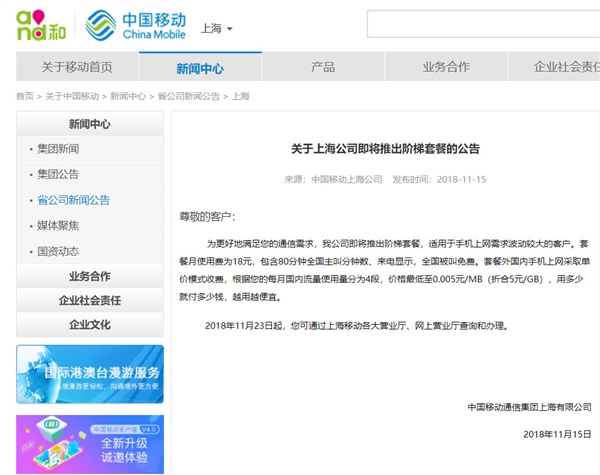The width and height of the screenshot is (600, 475).
Task: Select the 业务合作 top navigation tab
Action: 446,68
